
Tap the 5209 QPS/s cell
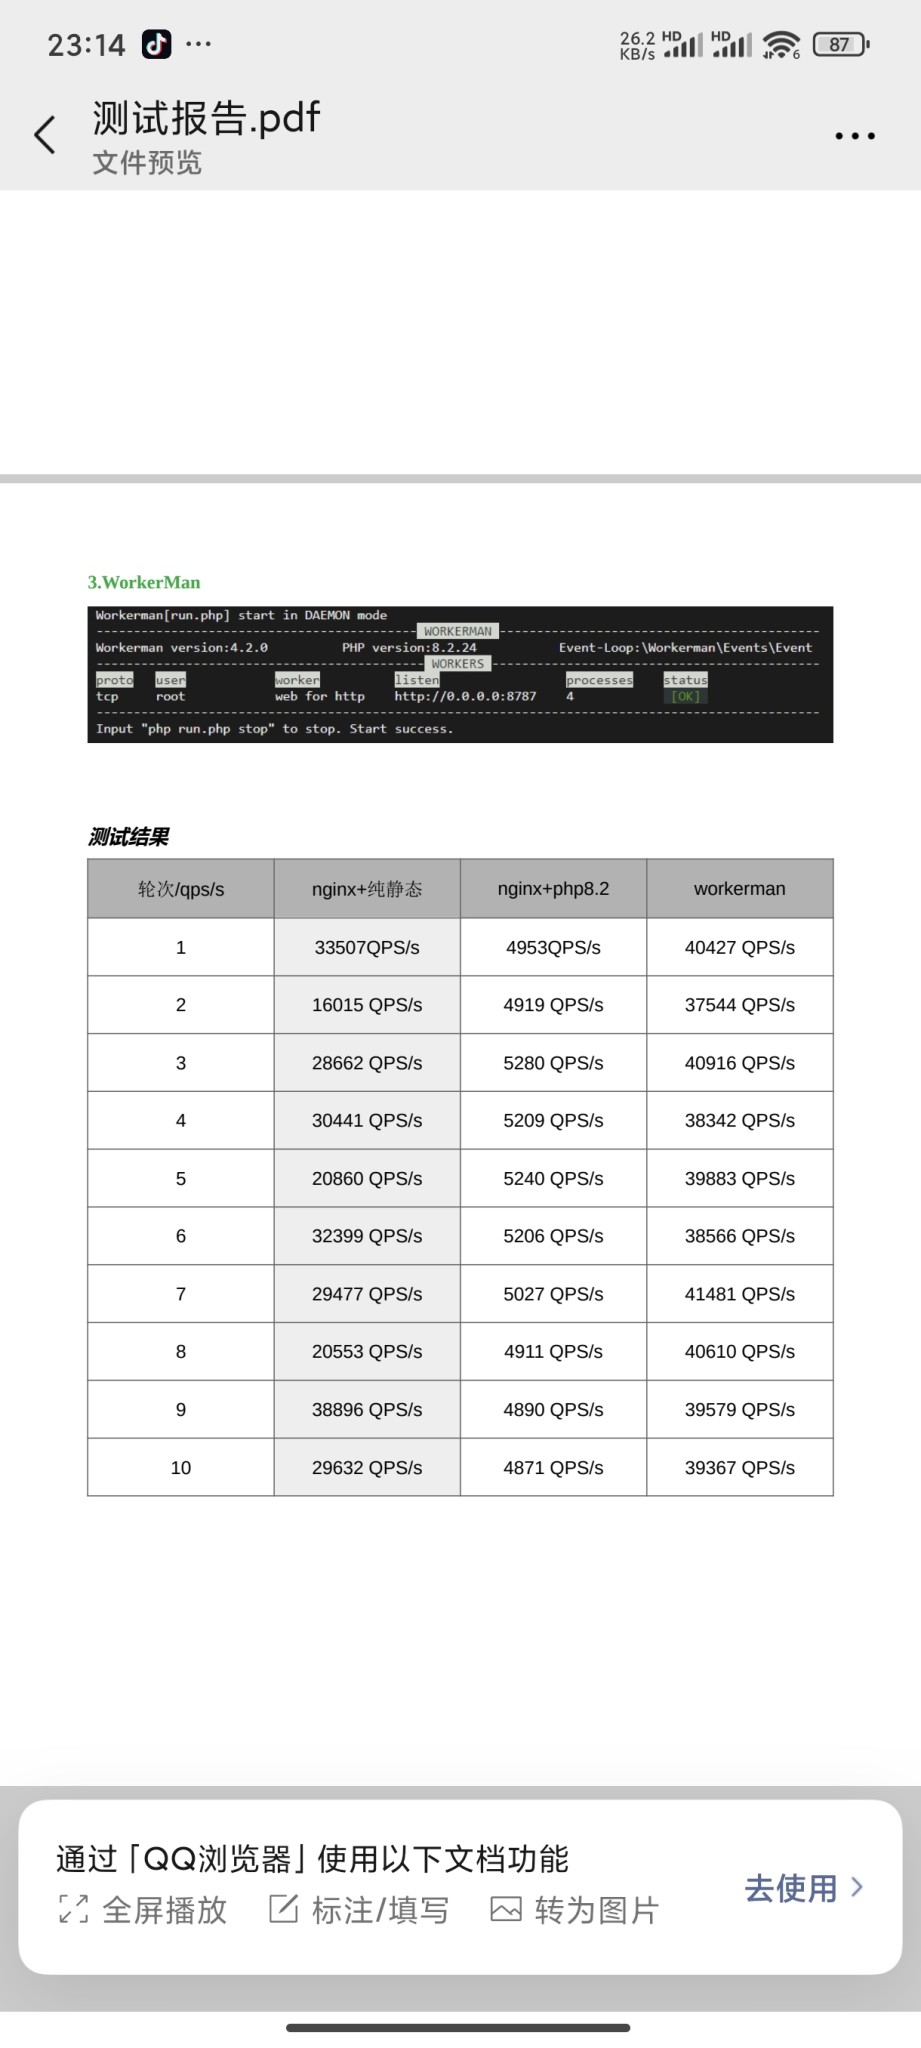point(553,1121)
